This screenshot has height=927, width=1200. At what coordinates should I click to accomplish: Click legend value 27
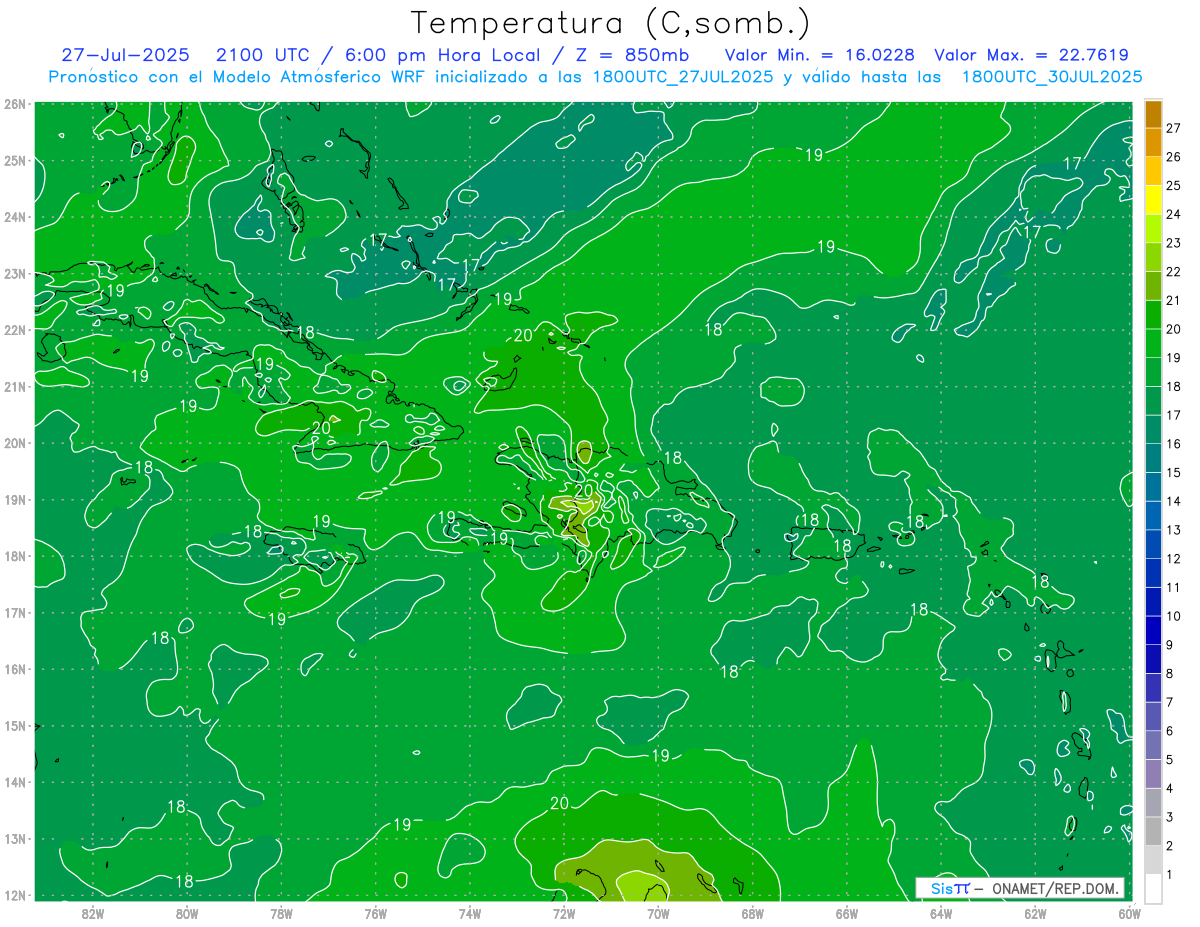click(x=1174, y=128)
